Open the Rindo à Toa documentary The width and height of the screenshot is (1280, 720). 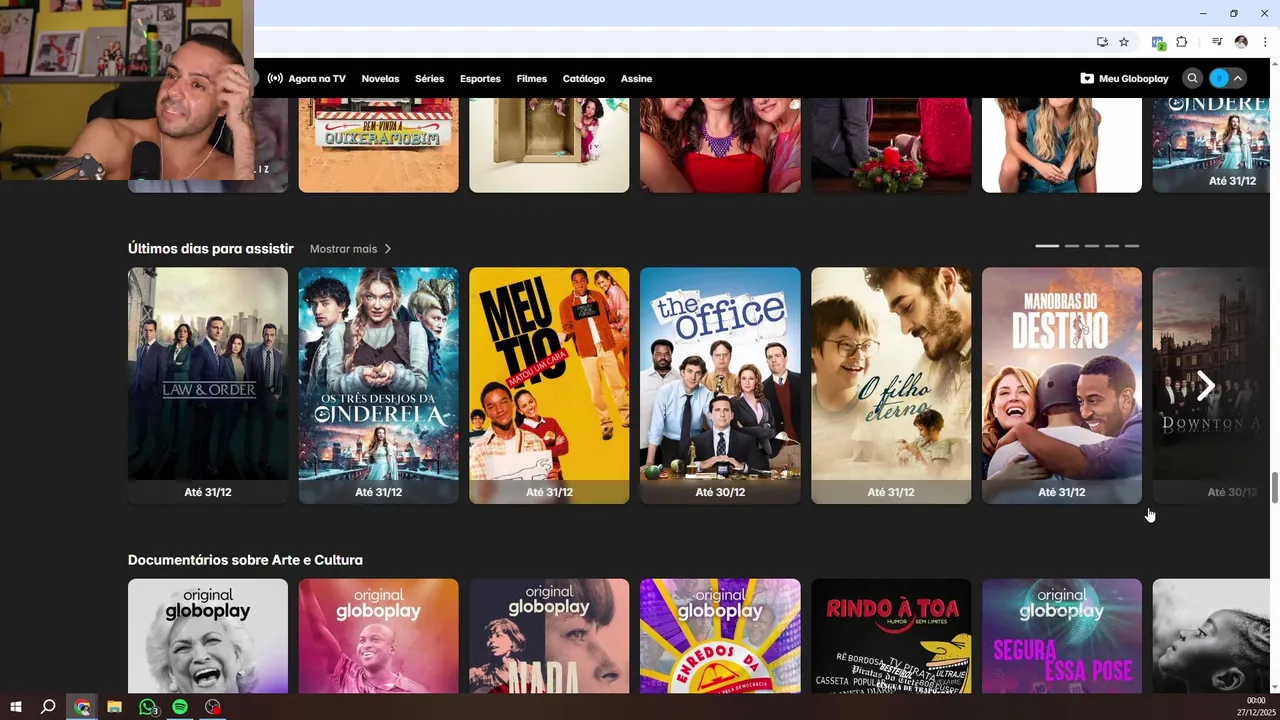click(891, 636)
